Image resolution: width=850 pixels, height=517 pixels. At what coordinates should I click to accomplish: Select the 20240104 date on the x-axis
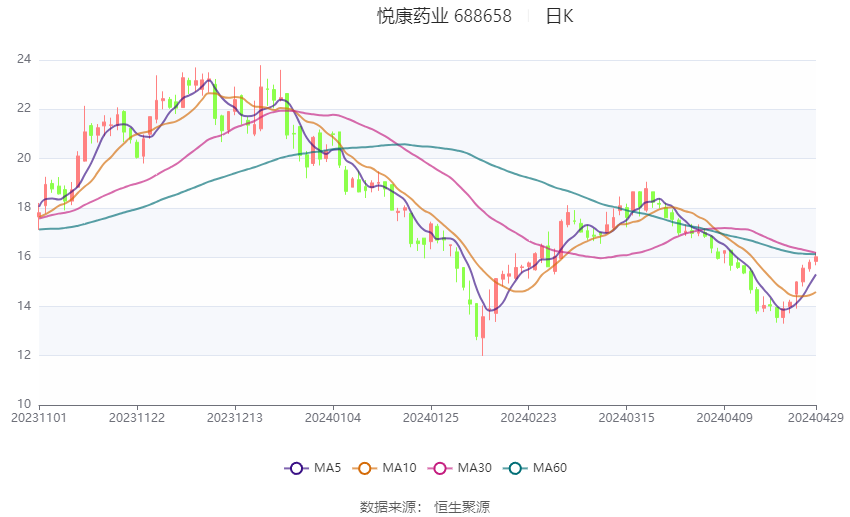332,416
